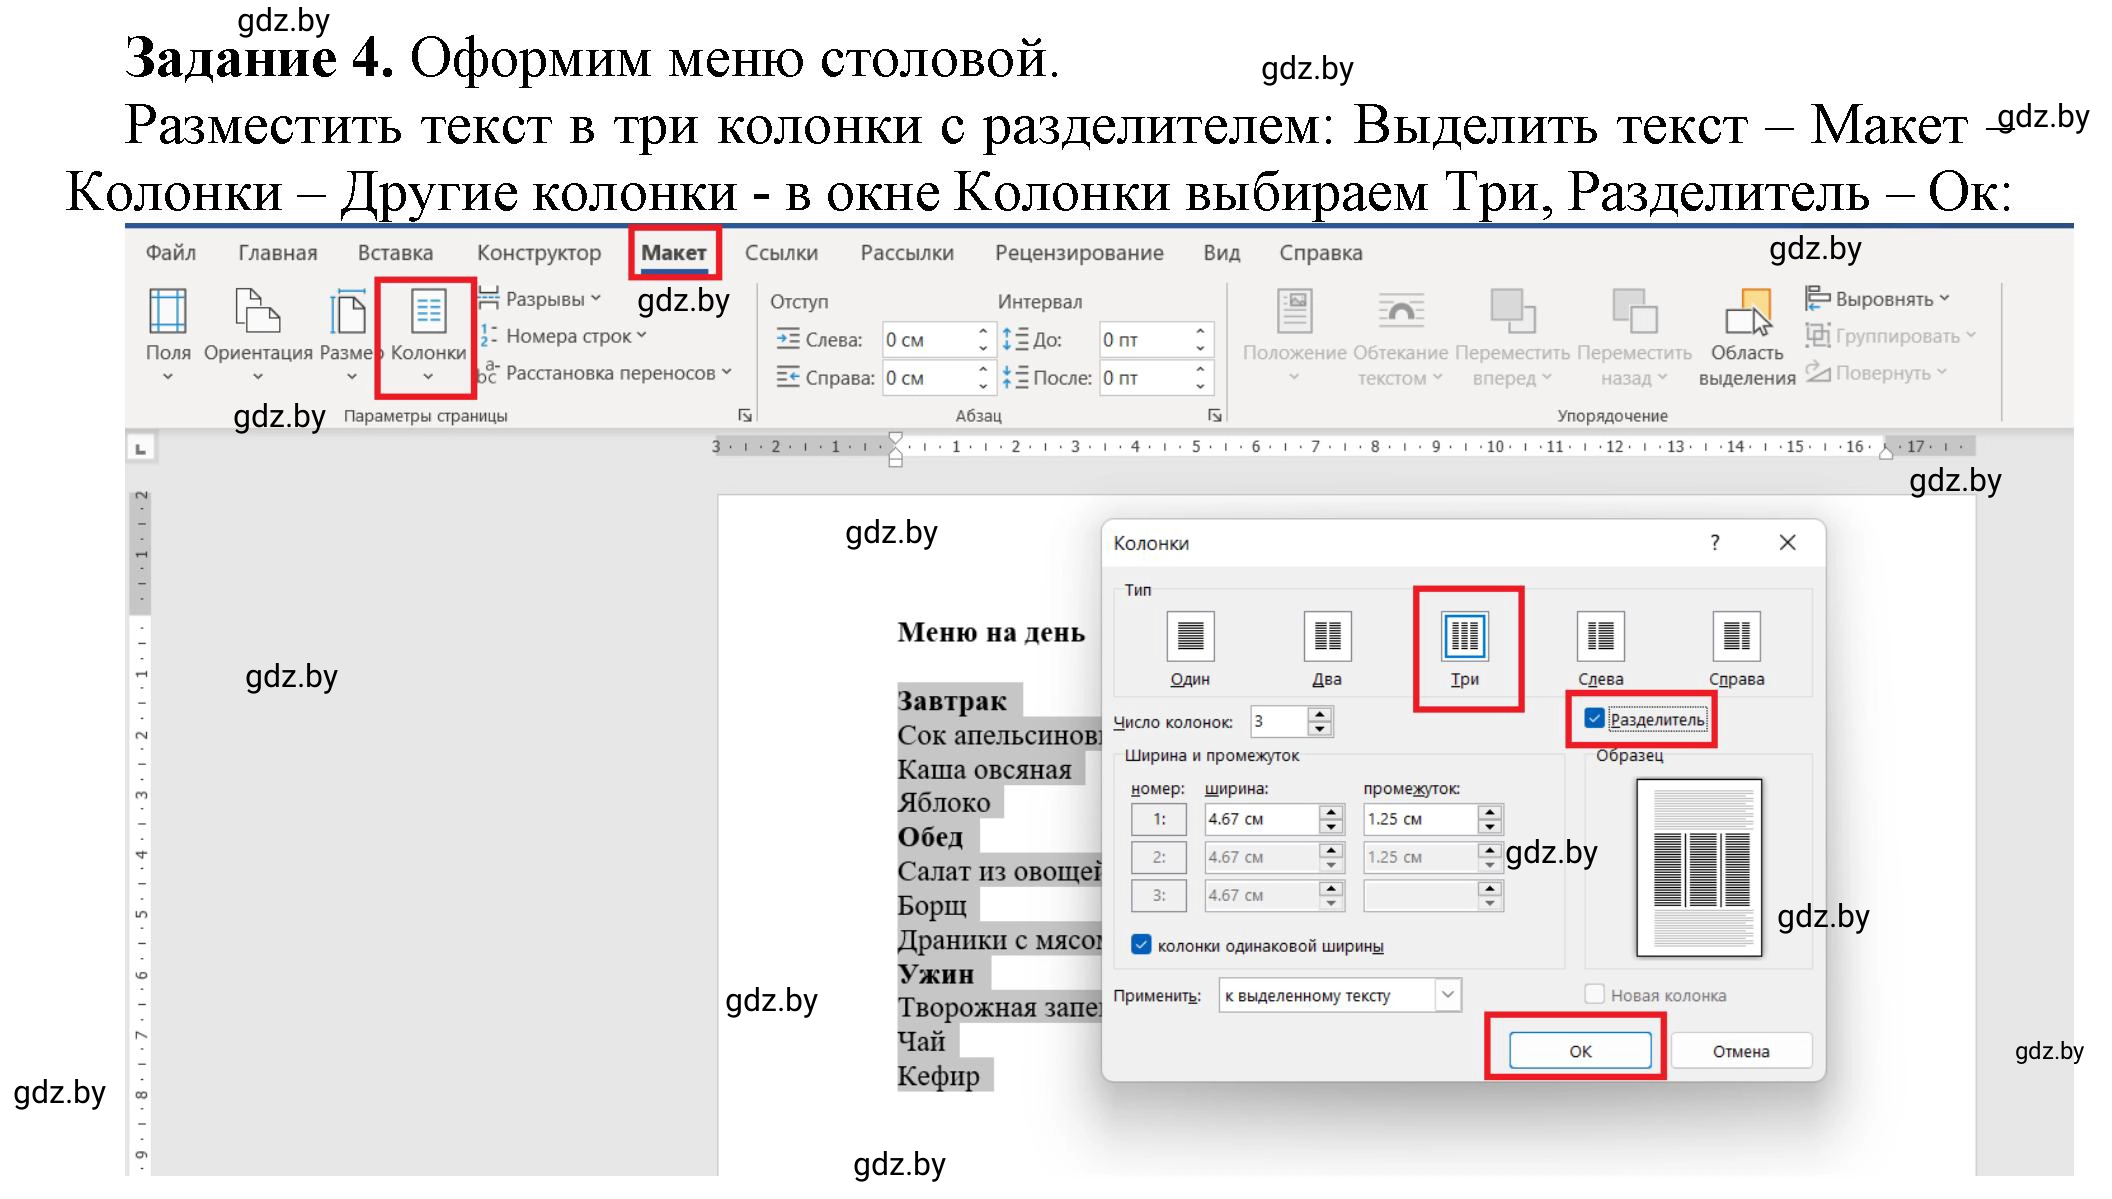The width and height of the screenshot is (2112, 1199).
Task: Increase Число колонок with up arrow
Action: click(1320, 714)
